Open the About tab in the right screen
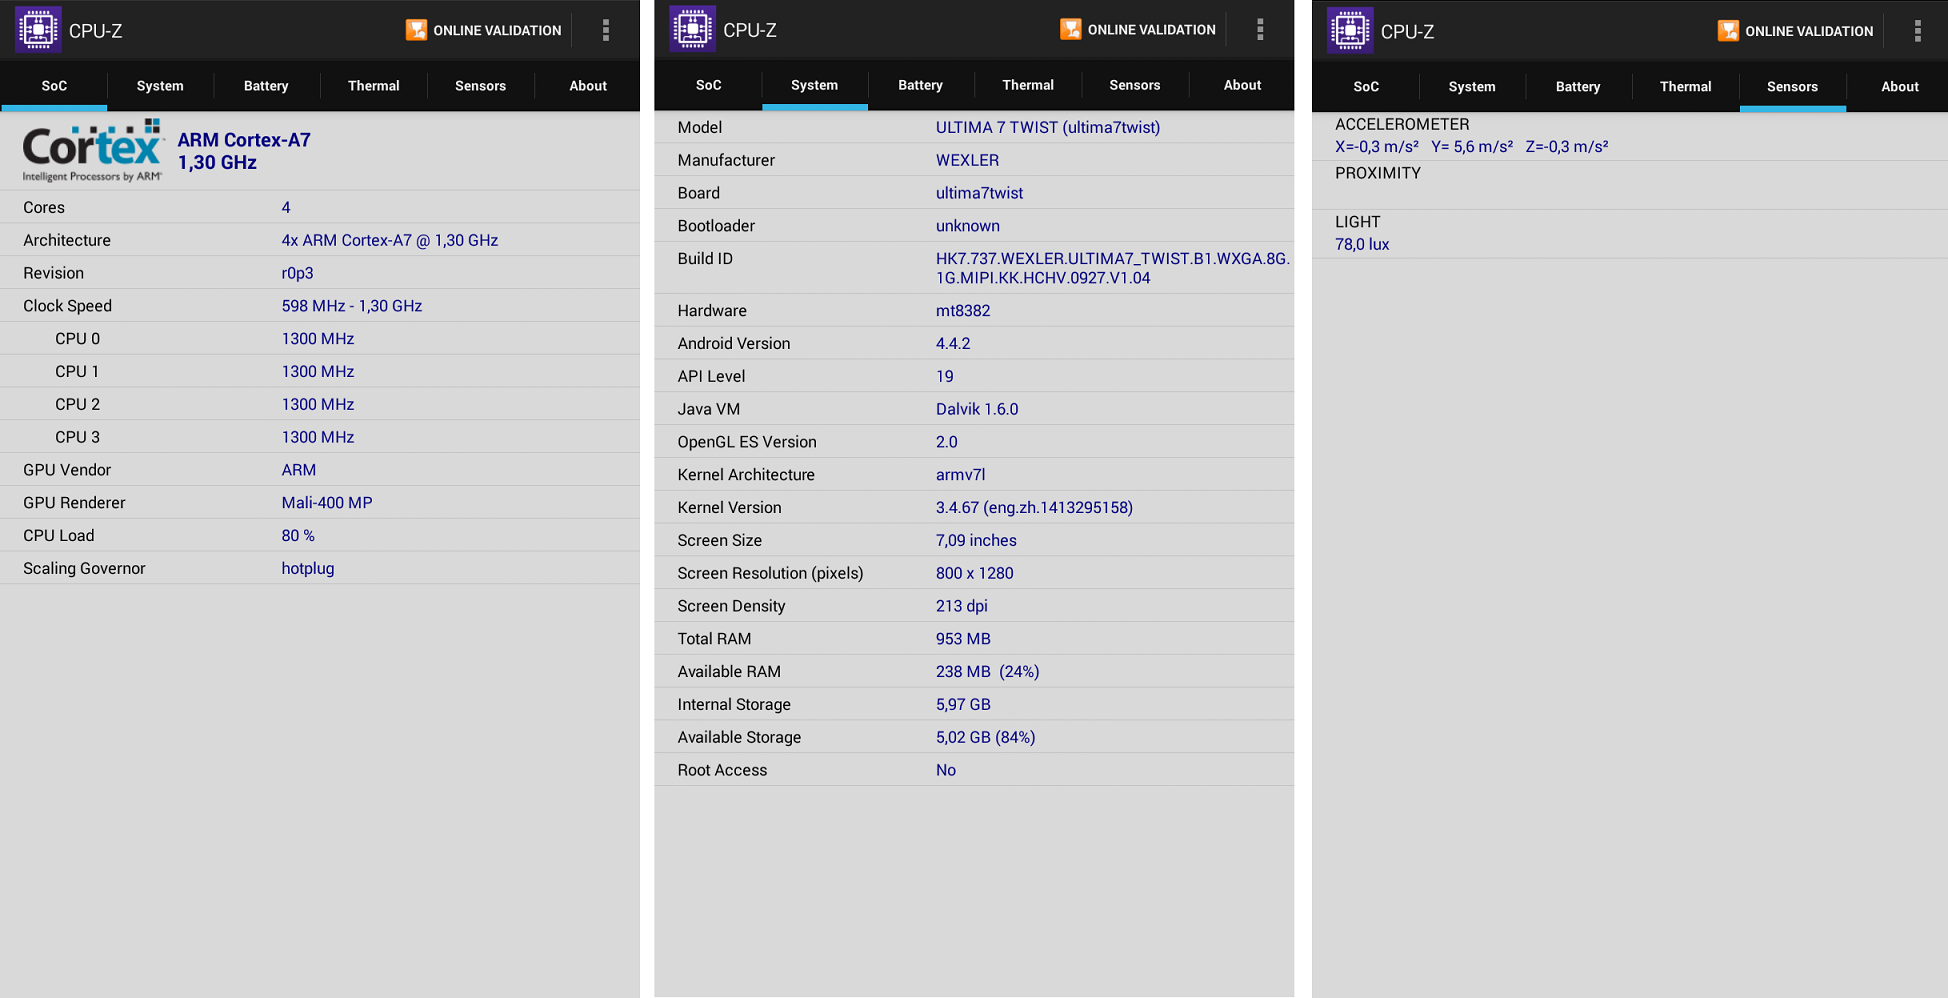The width and height of the screenshot is (1948, 998). [1900, 87]
